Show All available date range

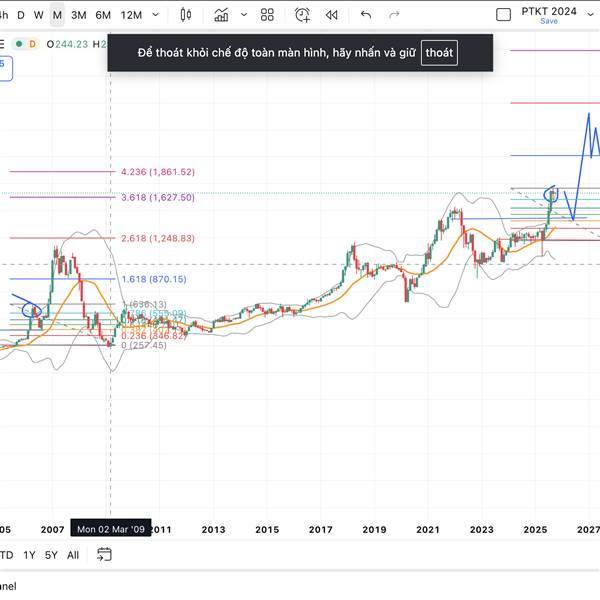point(72,555)
